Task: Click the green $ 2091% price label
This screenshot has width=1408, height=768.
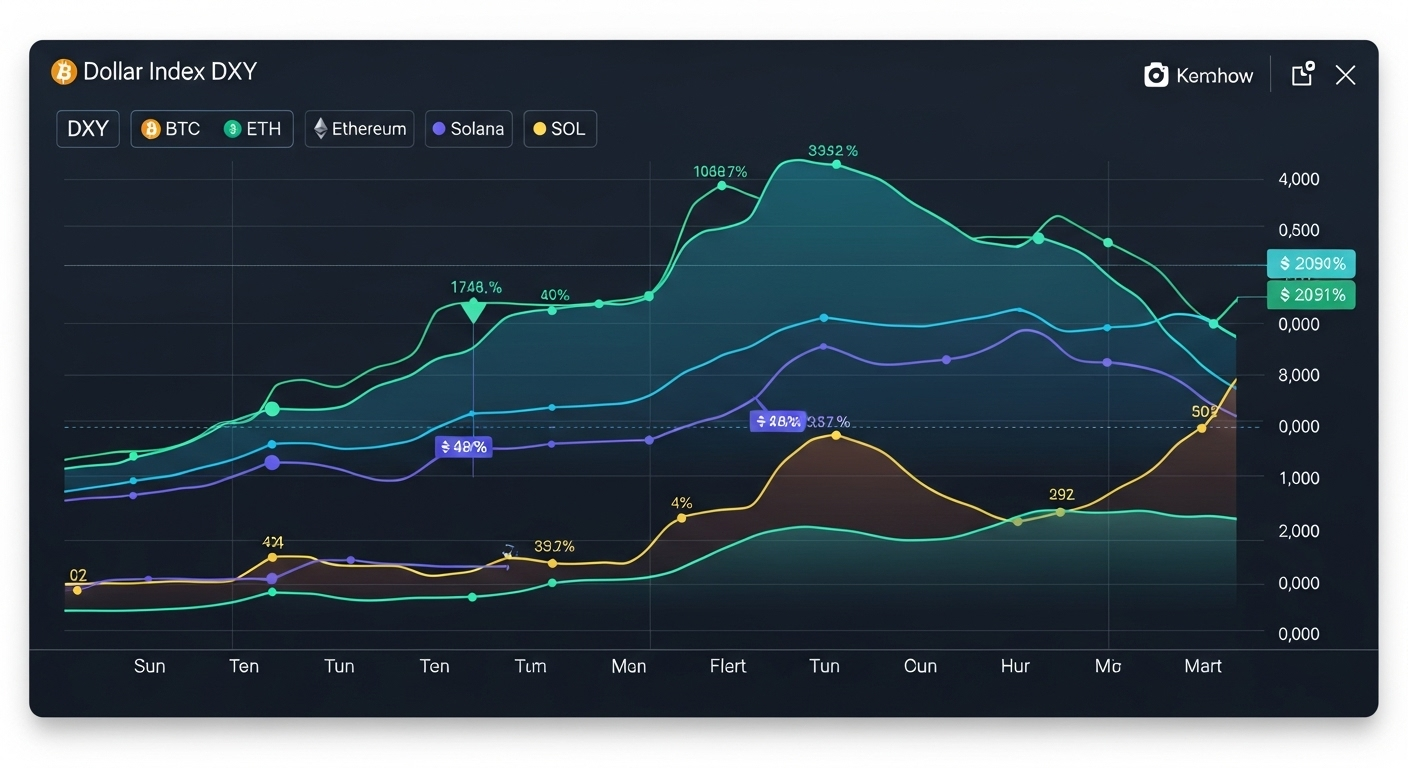Action: point(1311,295)
